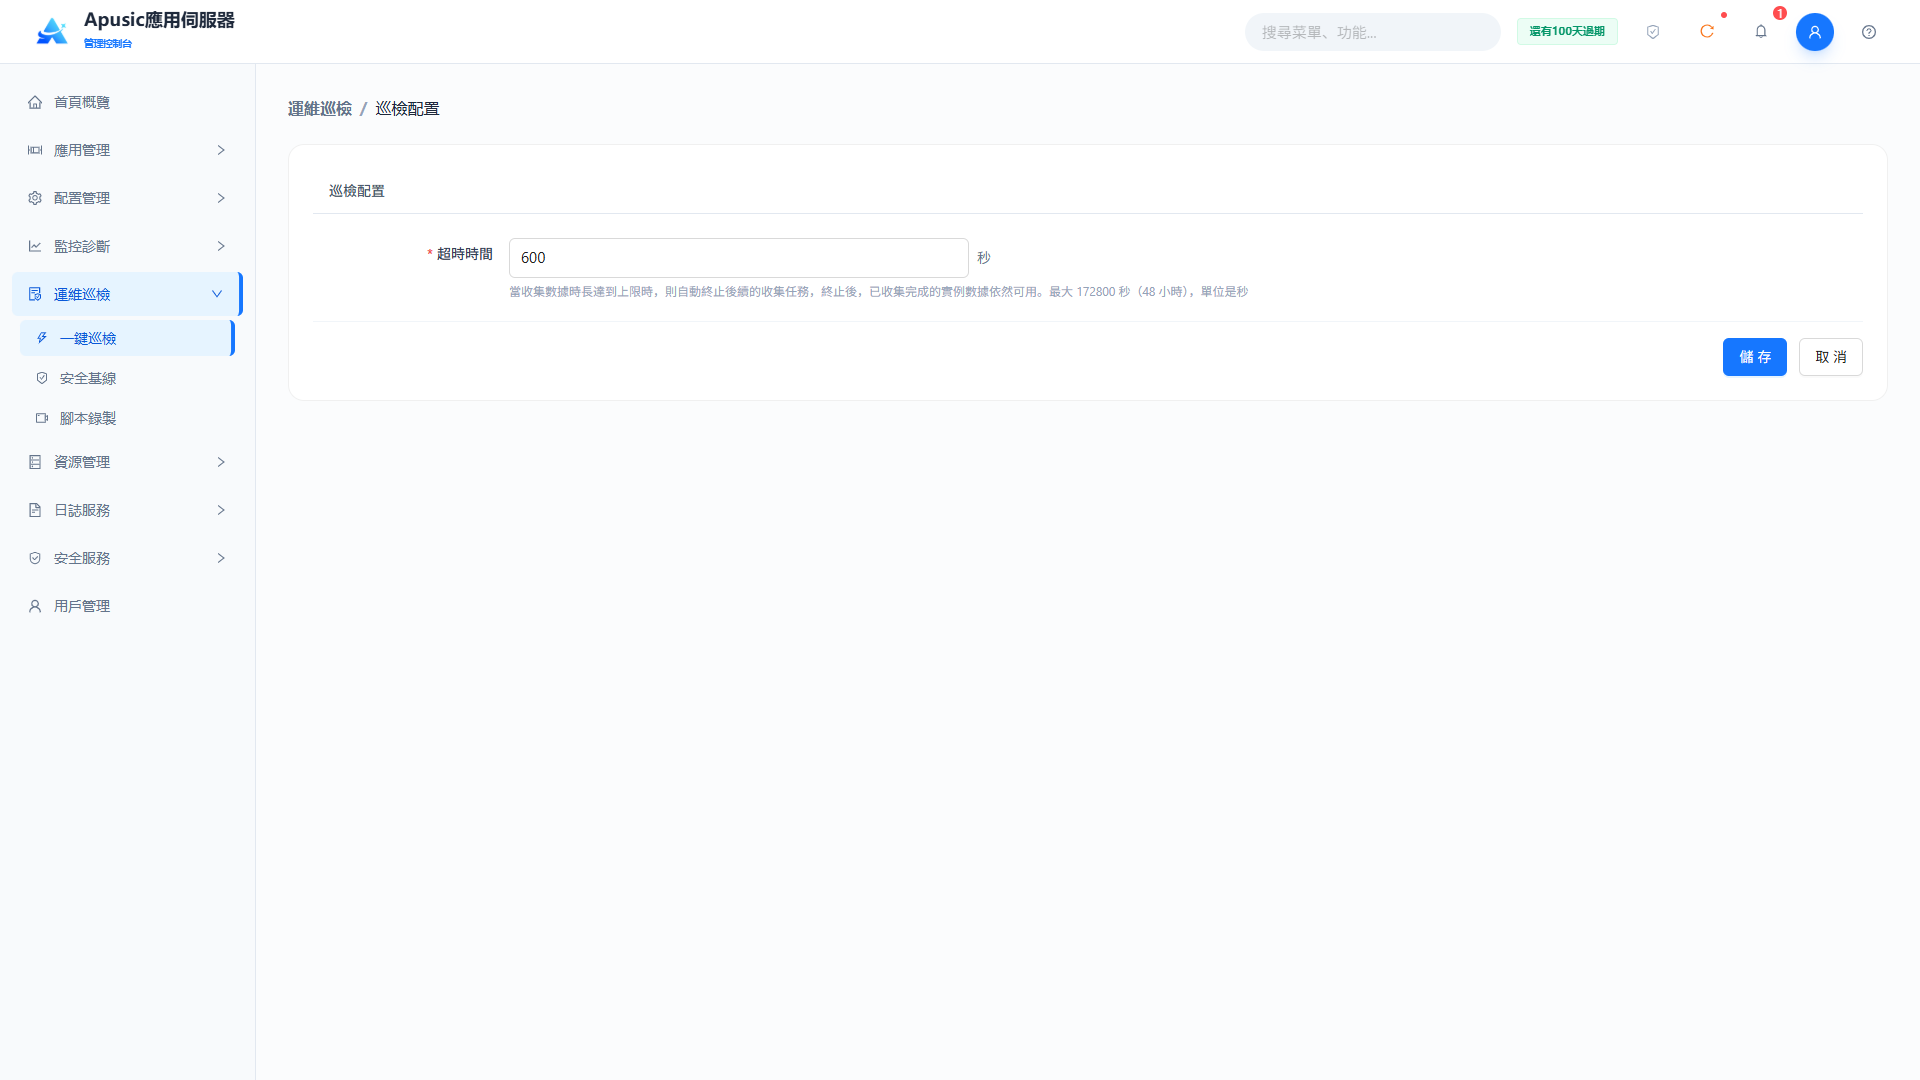Click the 巡檢配置 section title
This screenshot has height=1080, width=1920.
click(357, 191)
